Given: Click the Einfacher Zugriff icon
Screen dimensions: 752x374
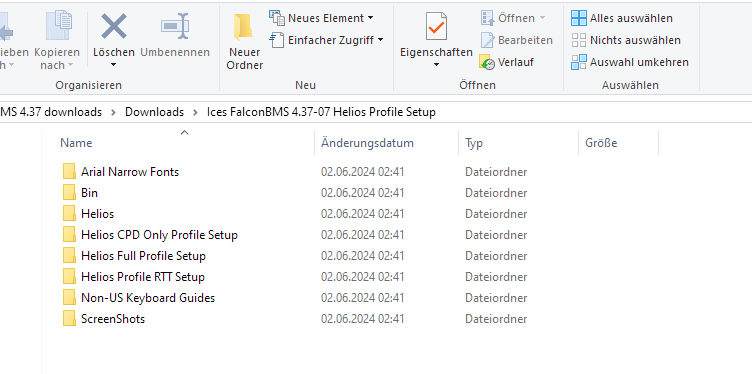Looking at the screenshot, I should tap(277, 40).
